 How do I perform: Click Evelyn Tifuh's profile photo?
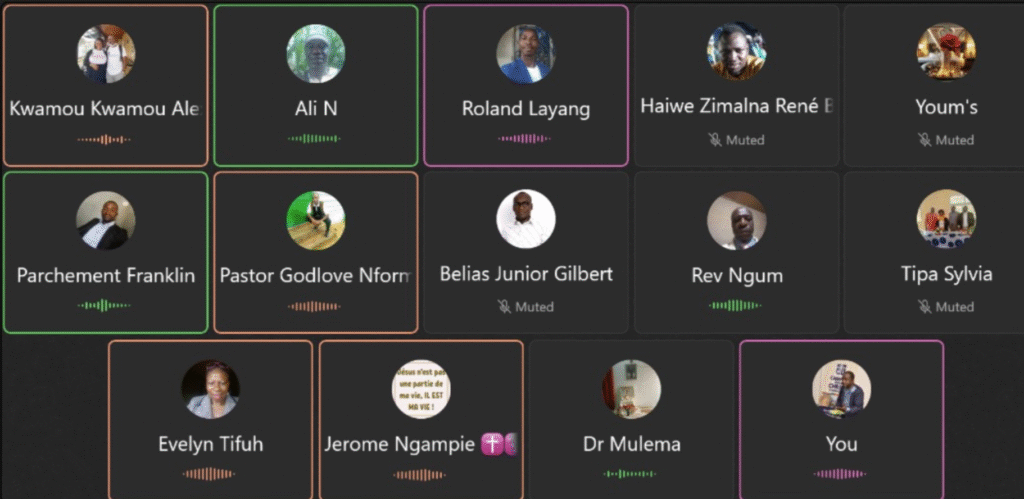(x=210, y=389)
